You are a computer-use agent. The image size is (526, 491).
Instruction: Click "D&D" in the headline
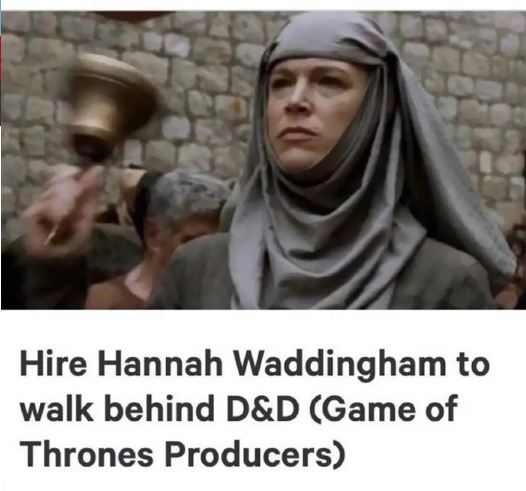point(262,409)
